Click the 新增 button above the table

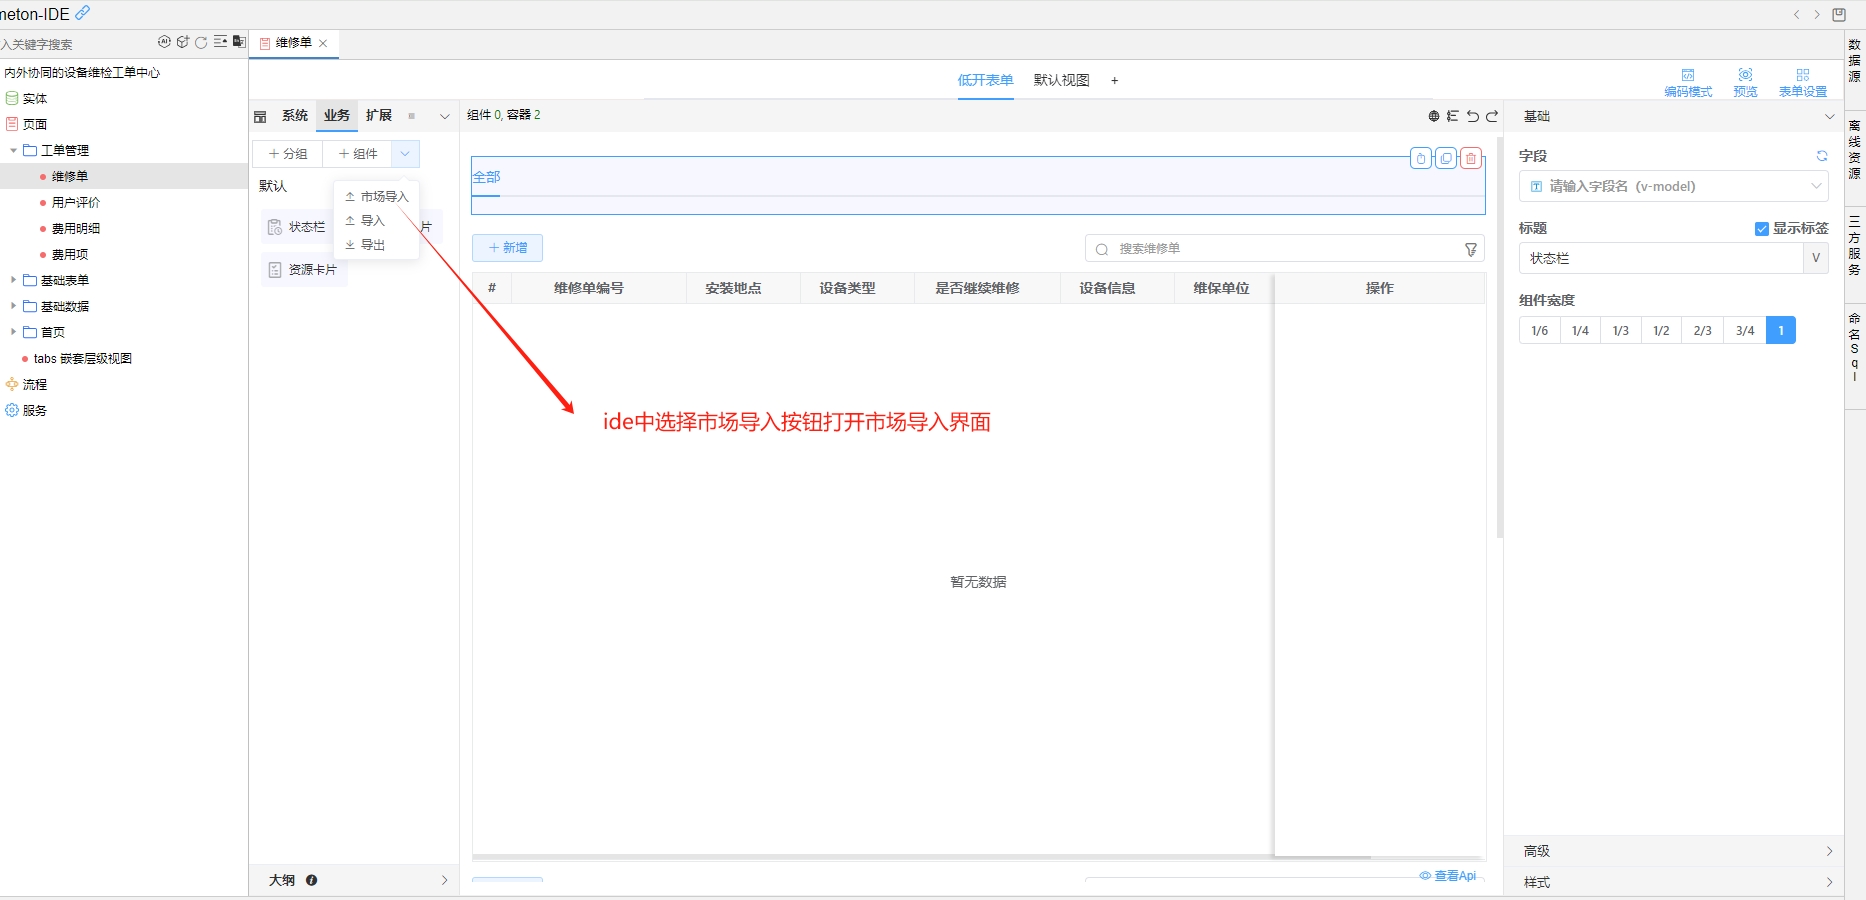tap(507, 248)
